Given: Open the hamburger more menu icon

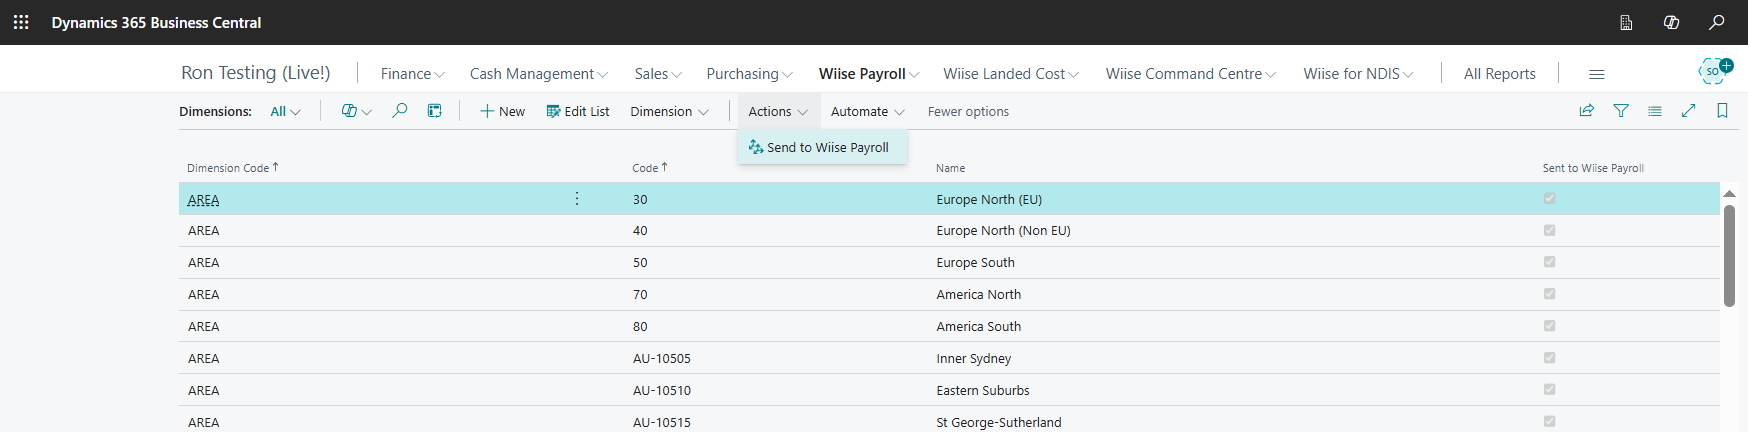Looking at the screenshot, I should 1597,74.
